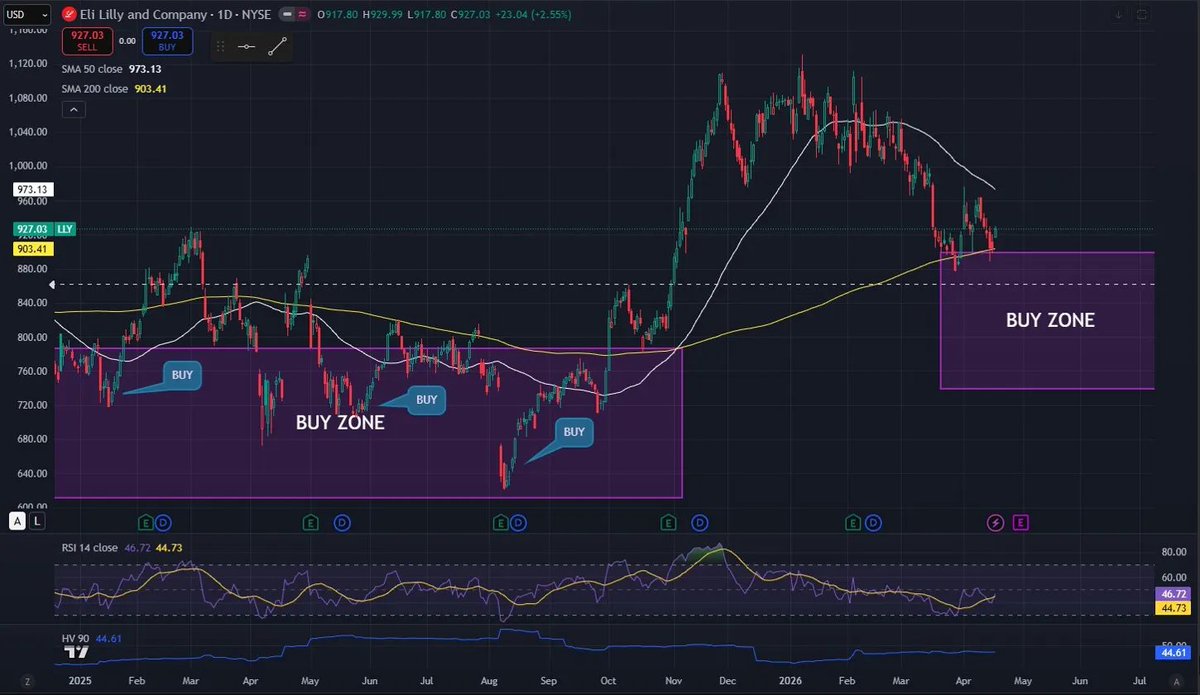The image size is (1200, 695).
Task: Click the dividend D marker in February 2025
Action: point(163,522)
